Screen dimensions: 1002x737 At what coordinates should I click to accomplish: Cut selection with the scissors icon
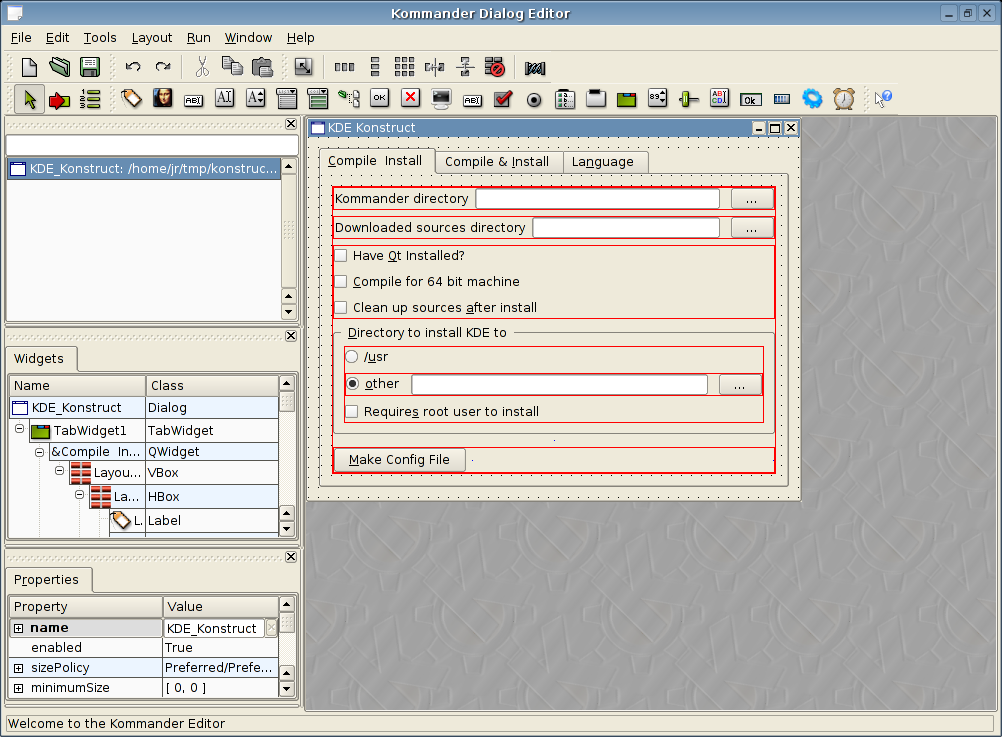point(202,66)
